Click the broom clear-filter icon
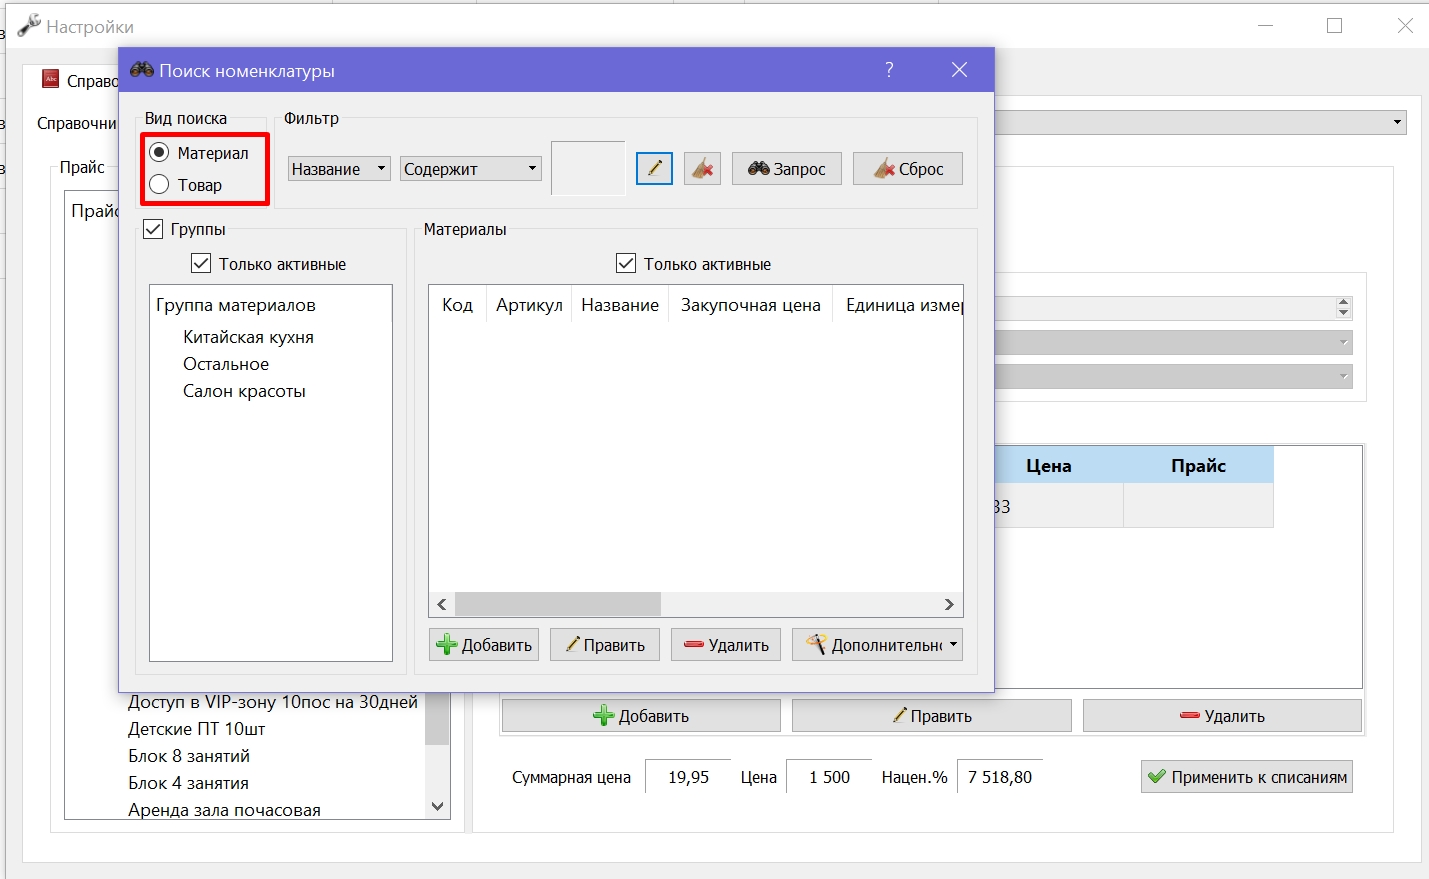1429x879 pixels. click(x=702, y=168)
